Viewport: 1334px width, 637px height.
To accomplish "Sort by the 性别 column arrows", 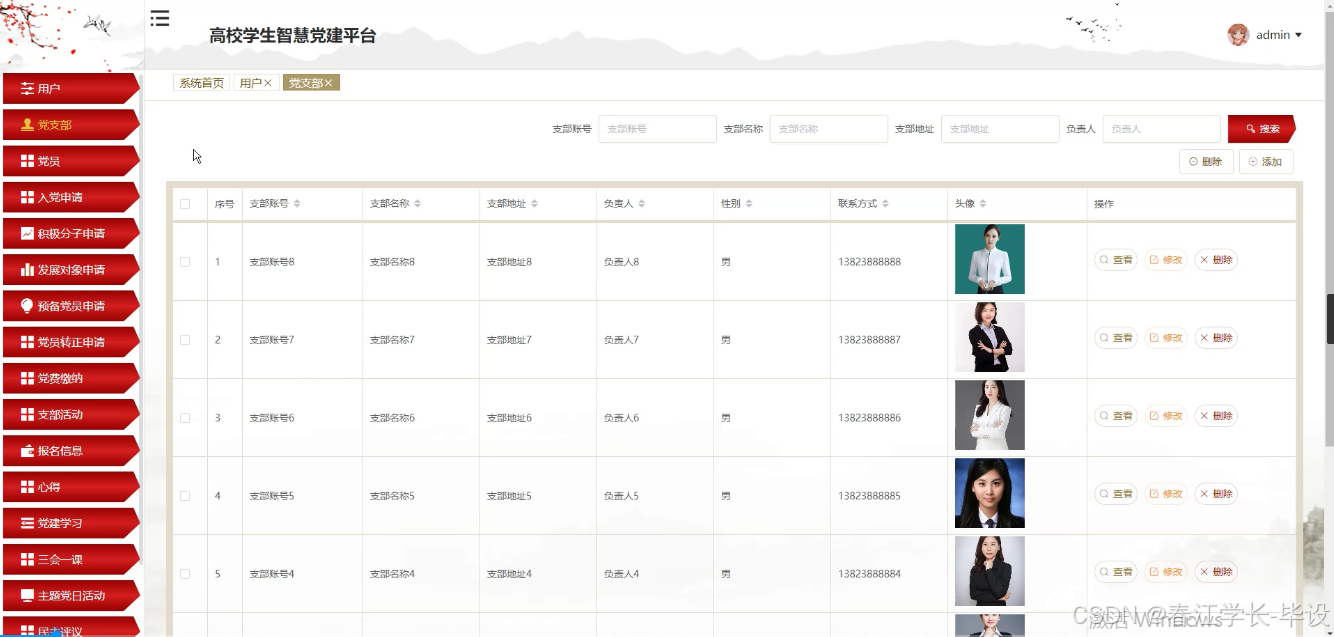I will pos(749,204).
